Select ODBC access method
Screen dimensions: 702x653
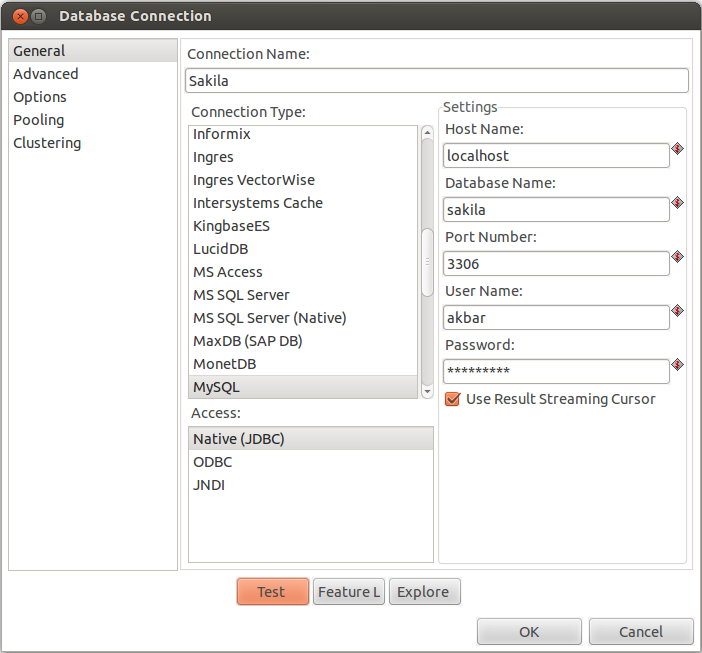(x=212, y=462)
